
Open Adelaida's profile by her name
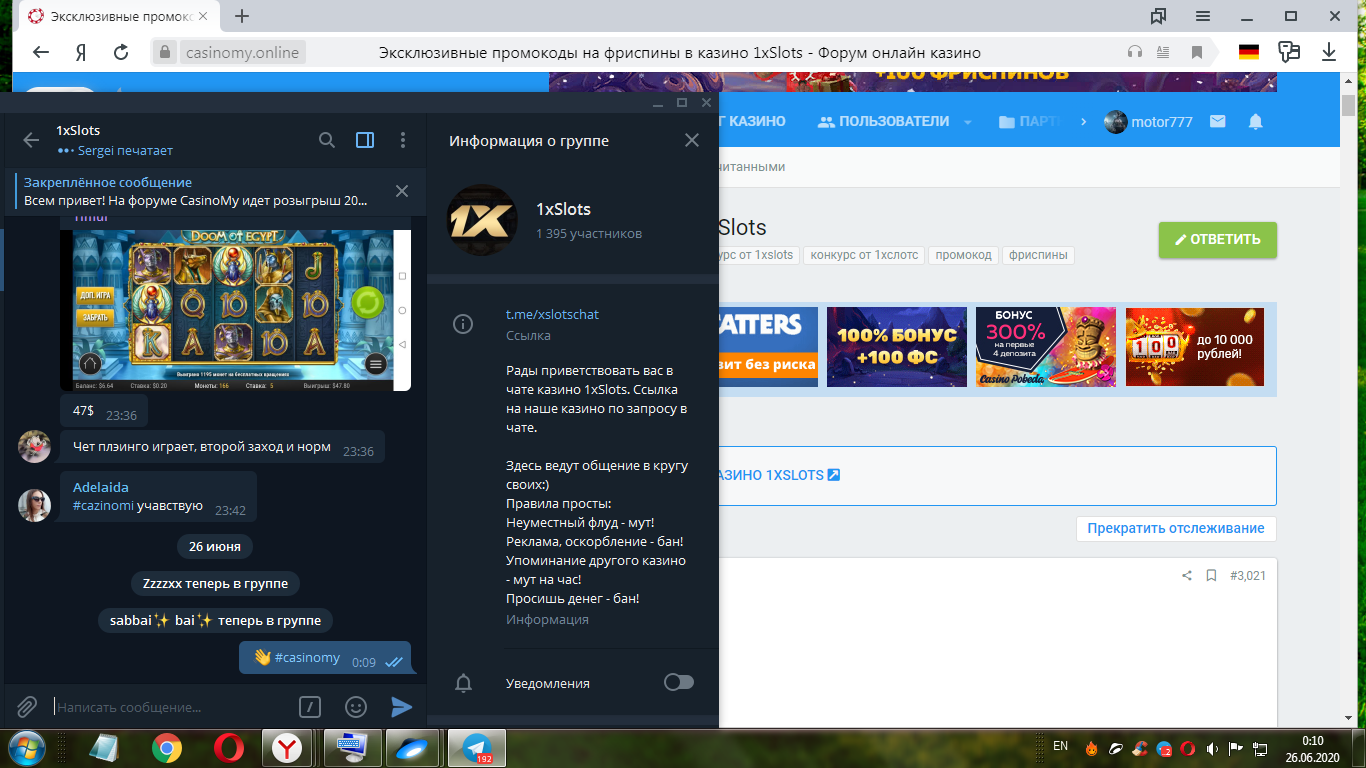tap(101, 487)
